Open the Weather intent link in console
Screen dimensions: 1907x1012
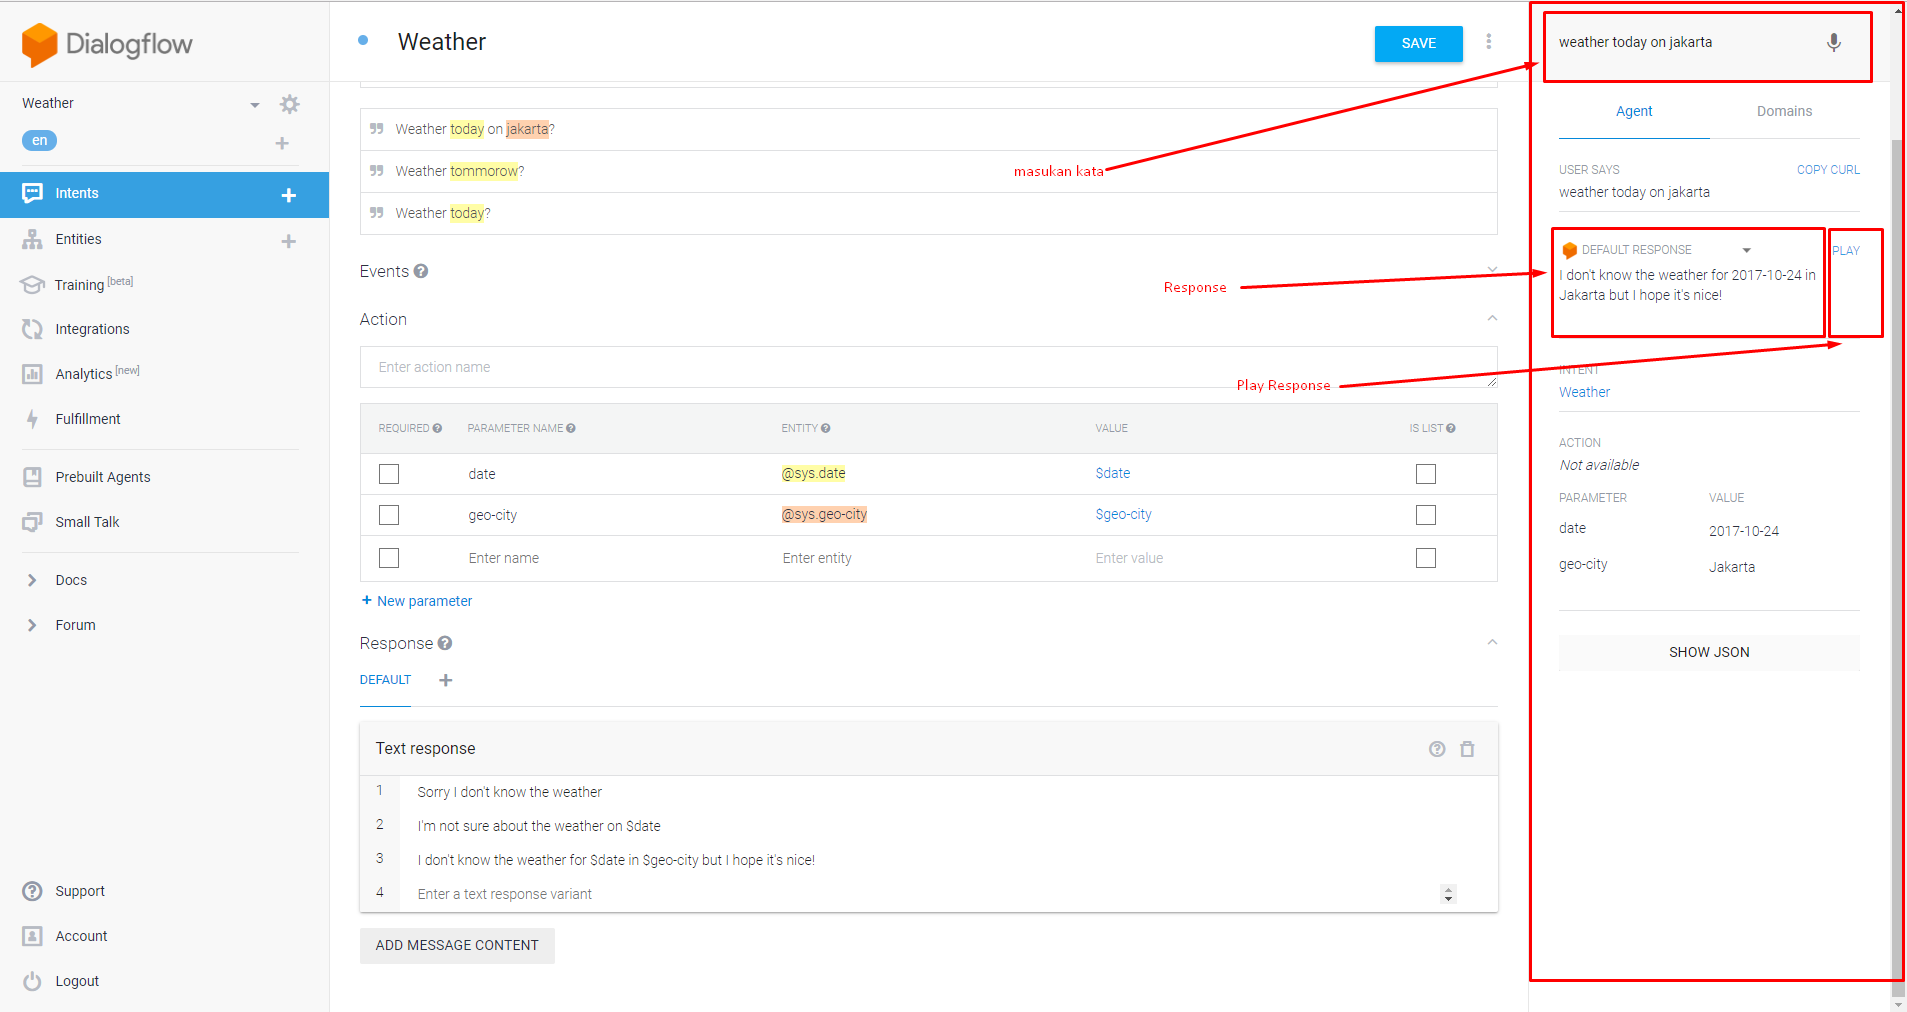click(x=1584, y=392)
